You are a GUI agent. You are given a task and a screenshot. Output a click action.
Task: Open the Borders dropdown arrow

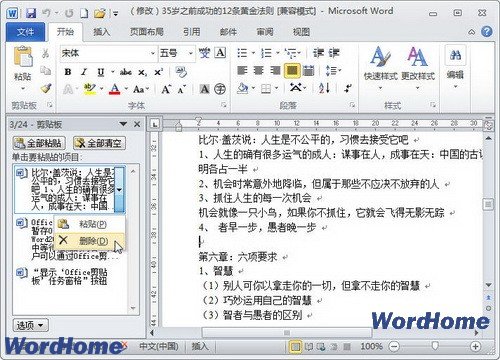[x=277, y=88]
